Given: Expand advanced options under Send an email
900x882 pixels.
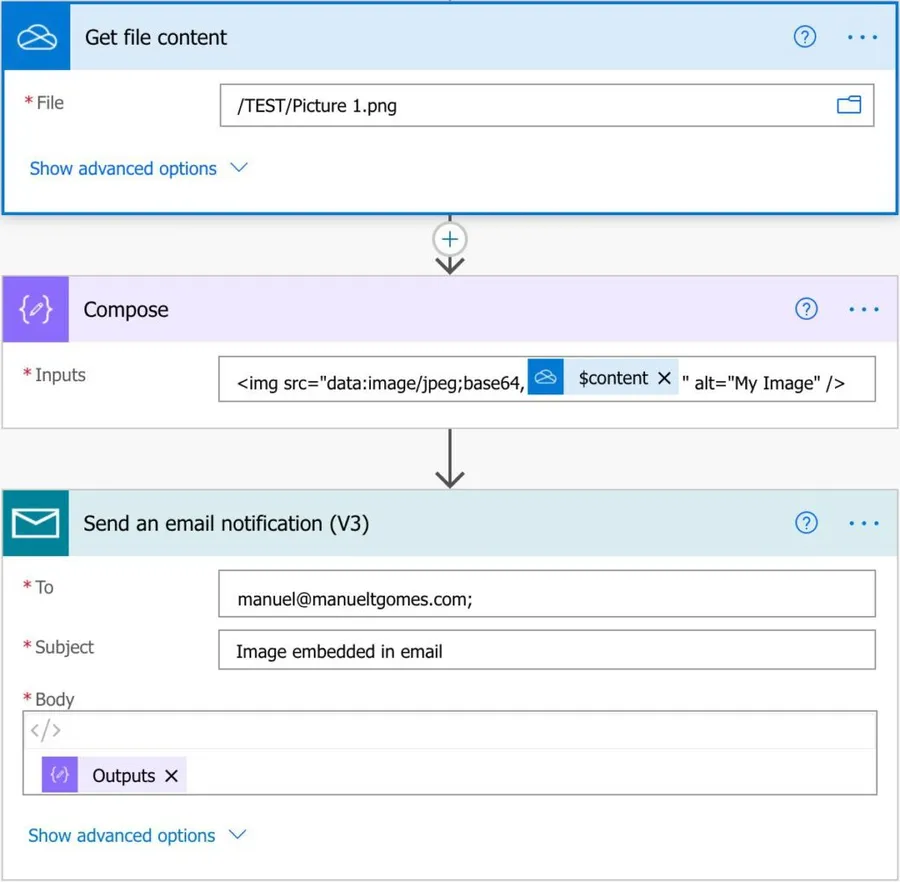Looking at the screenshot, I should (137, 836).
